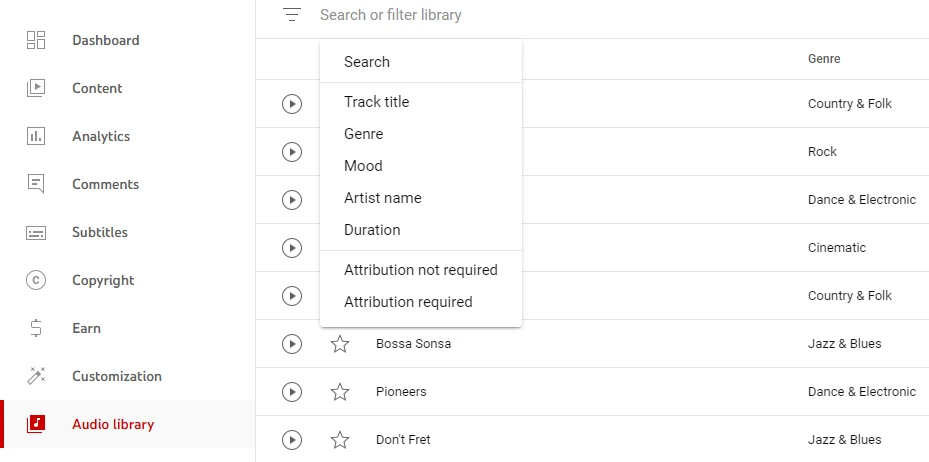Screen dimensions: 929x462
Task: Choose Track title filter entry
Action: click(421, 102)
